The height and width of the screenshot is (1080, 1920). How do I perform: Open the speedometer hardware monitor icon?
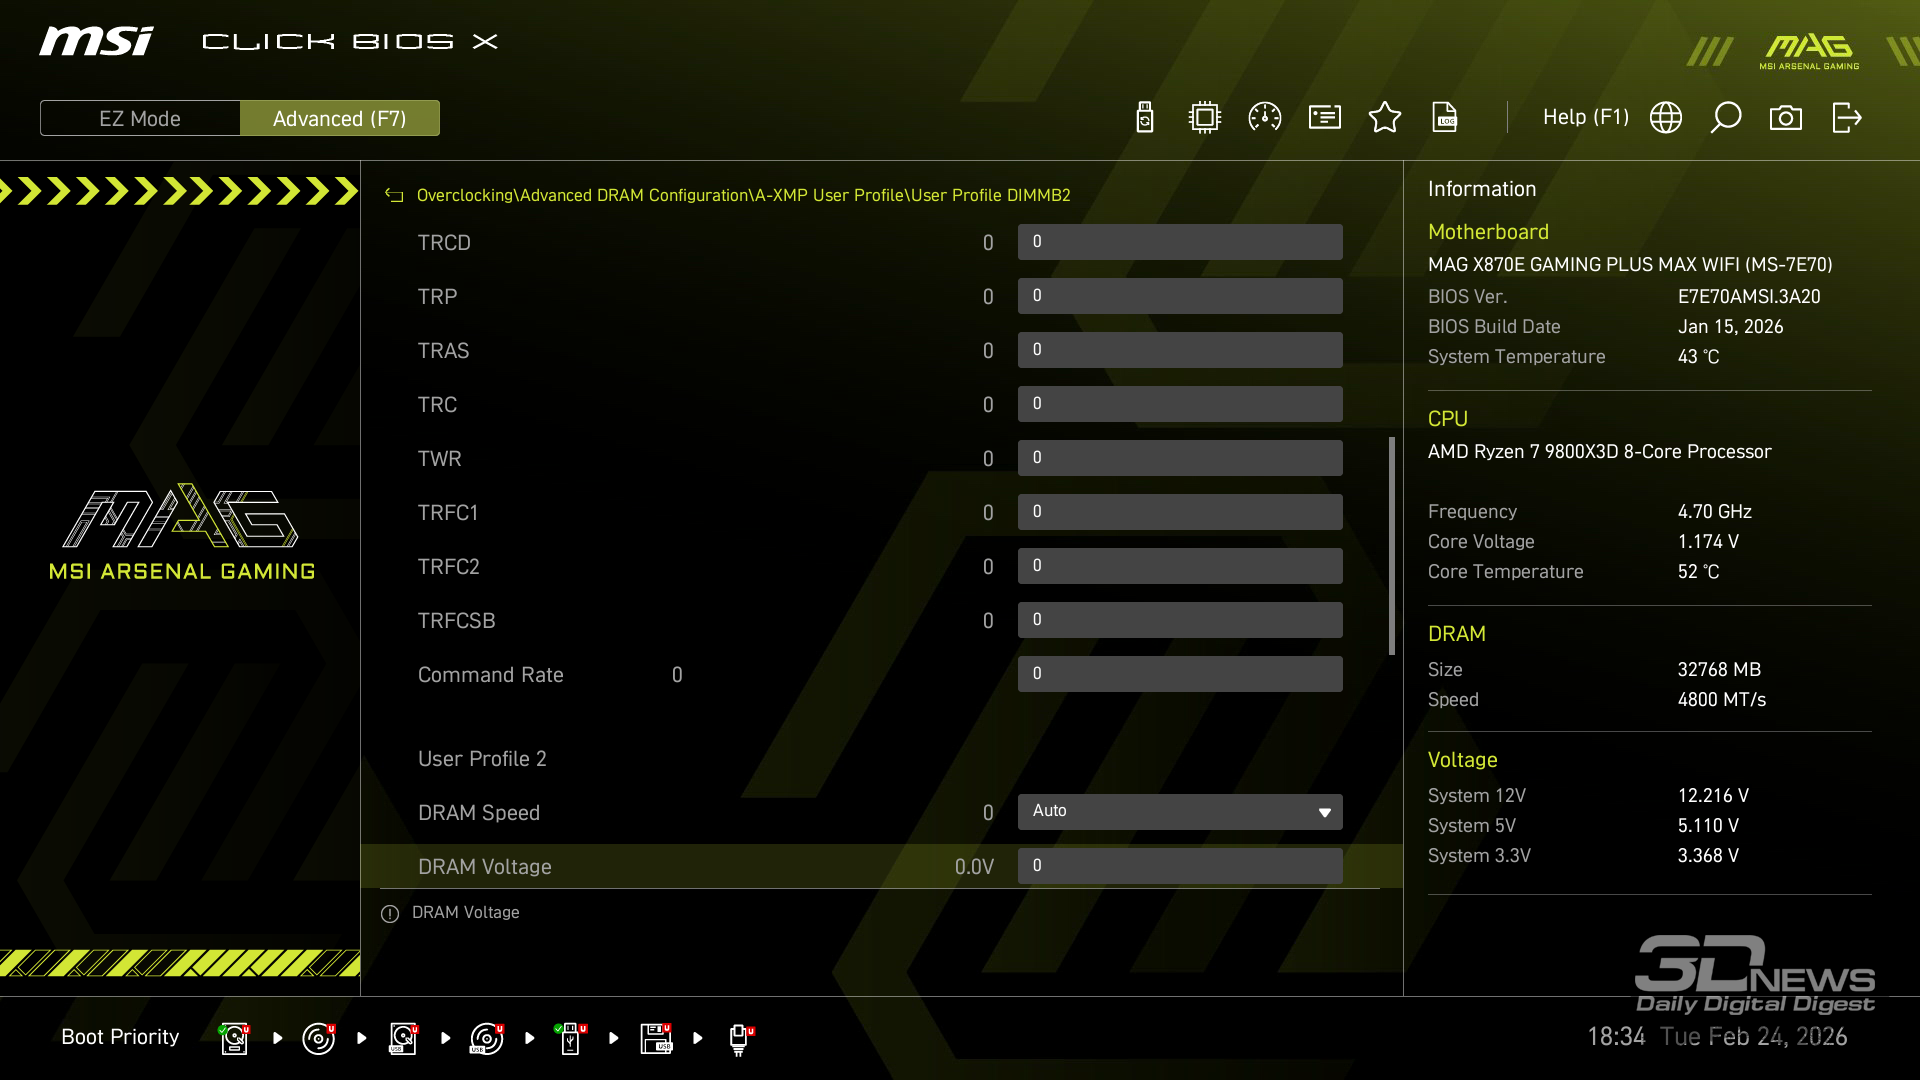[x=1265, y=118]
